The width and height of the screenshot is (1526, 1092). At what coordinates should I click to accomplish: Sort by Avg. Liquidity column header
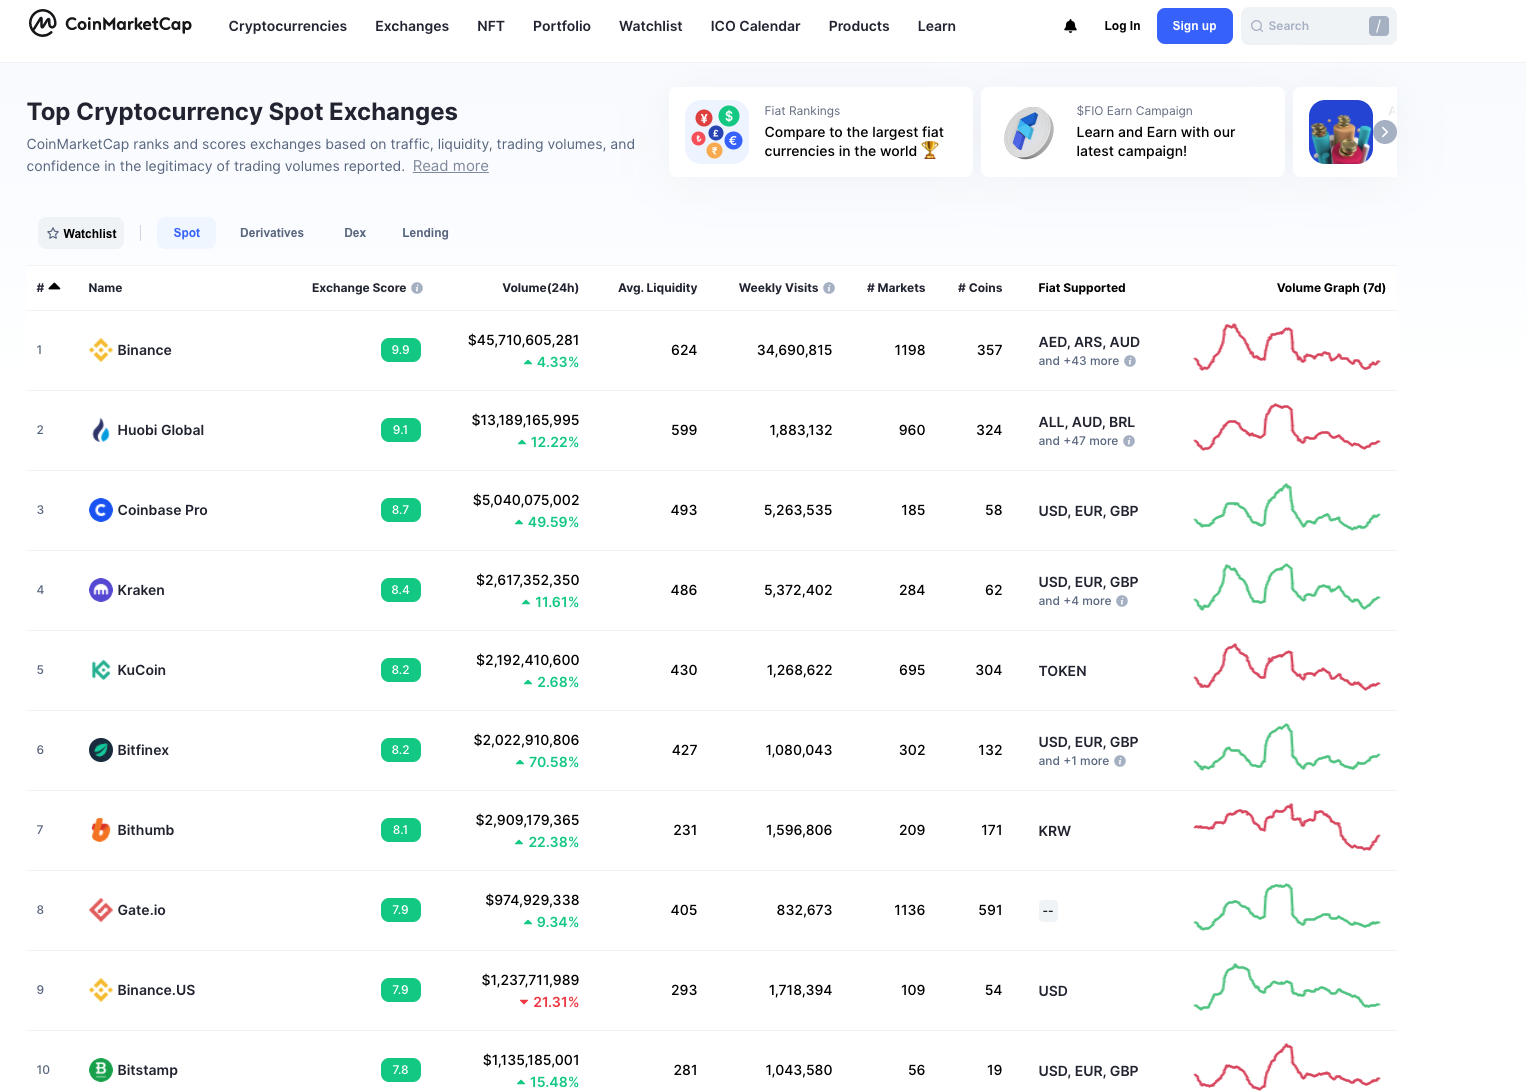(x=658, y=288)
